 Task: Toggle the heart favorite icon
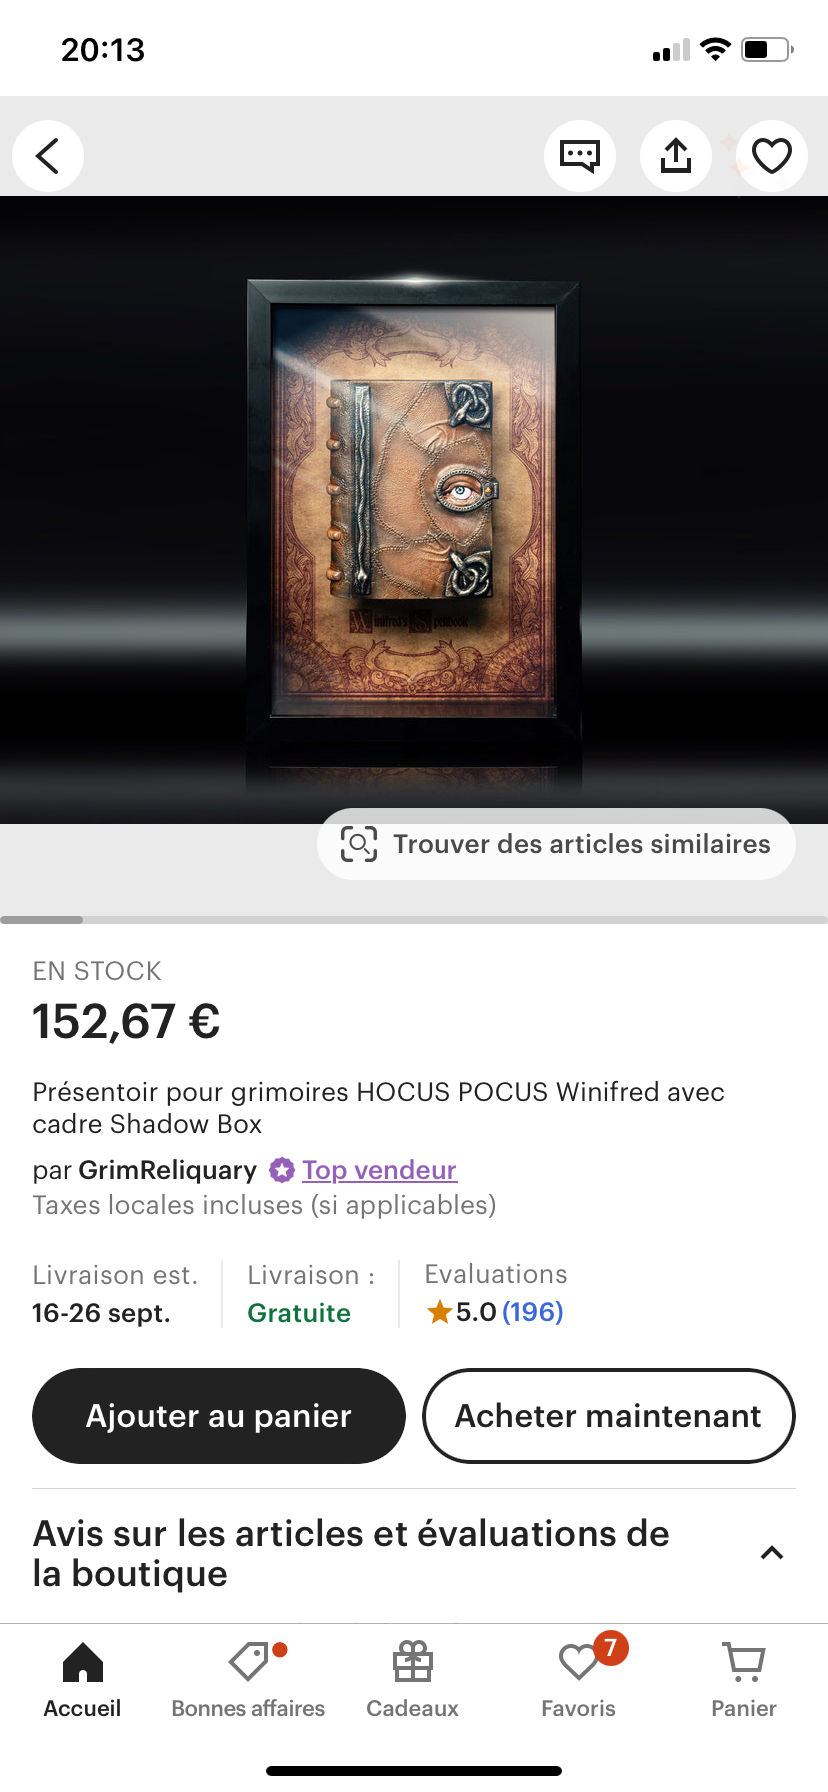[x=772, y=156]
